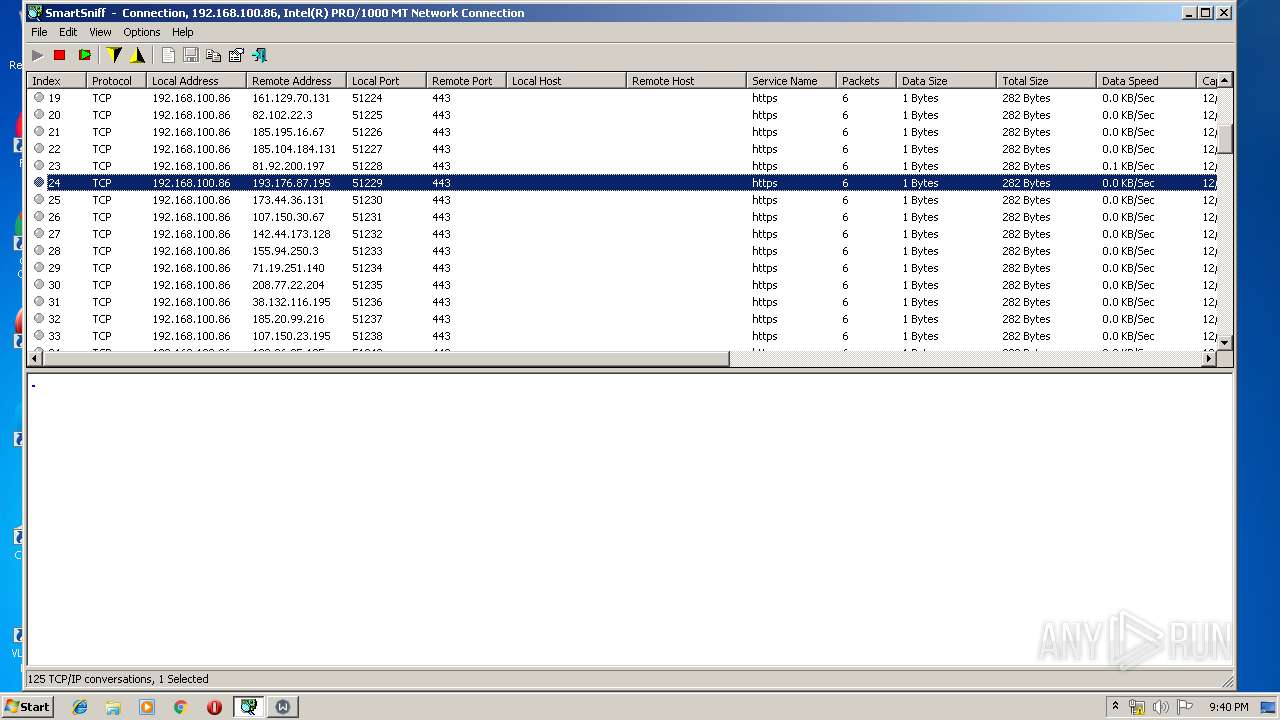Image resolution: width=1280 pixels, height=720 pixels.
Task: Click the horizontal scrollbar thumb
Action: pyautogui.click(x=387, y=358)
